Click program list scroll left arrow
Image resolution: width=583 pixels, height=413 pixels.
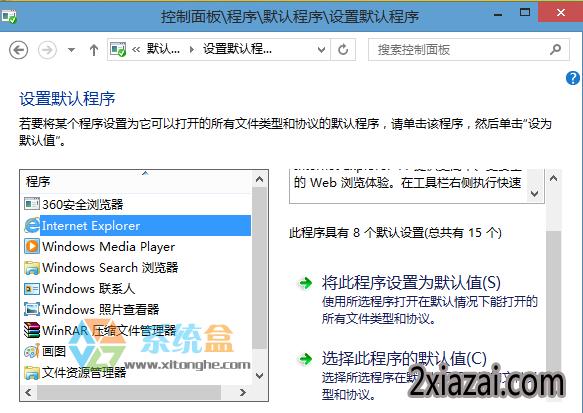29,393
